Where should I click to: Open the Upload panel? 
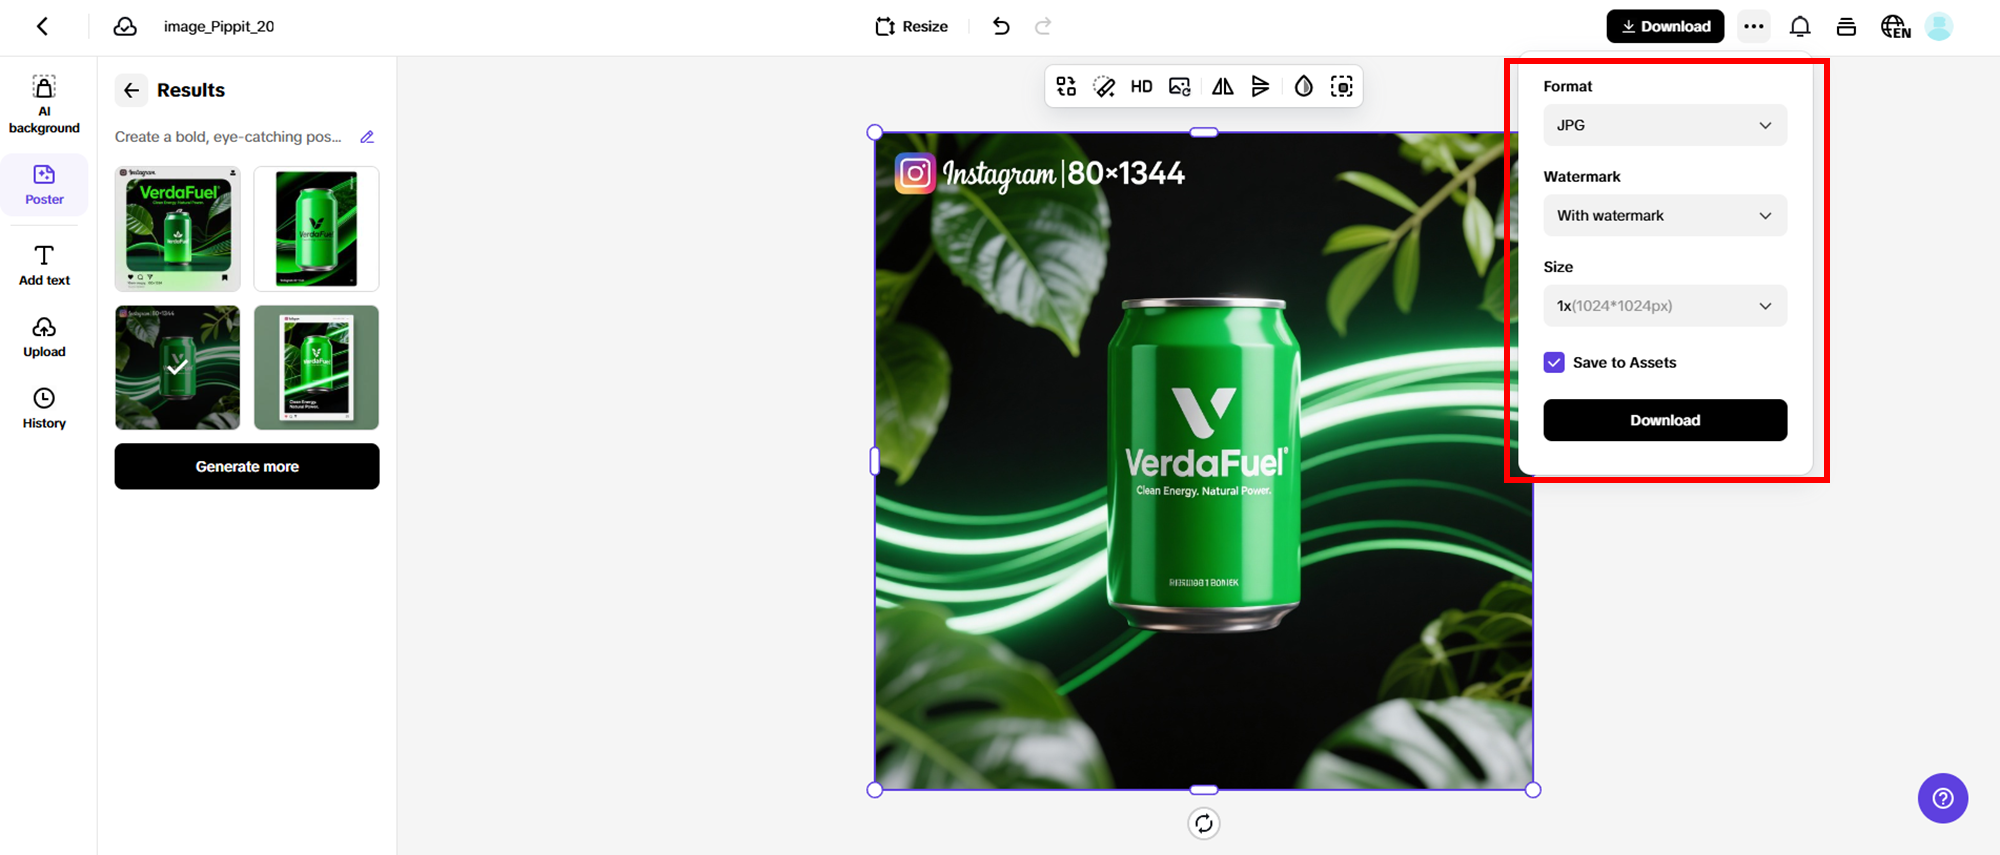(x=44, y=337)
